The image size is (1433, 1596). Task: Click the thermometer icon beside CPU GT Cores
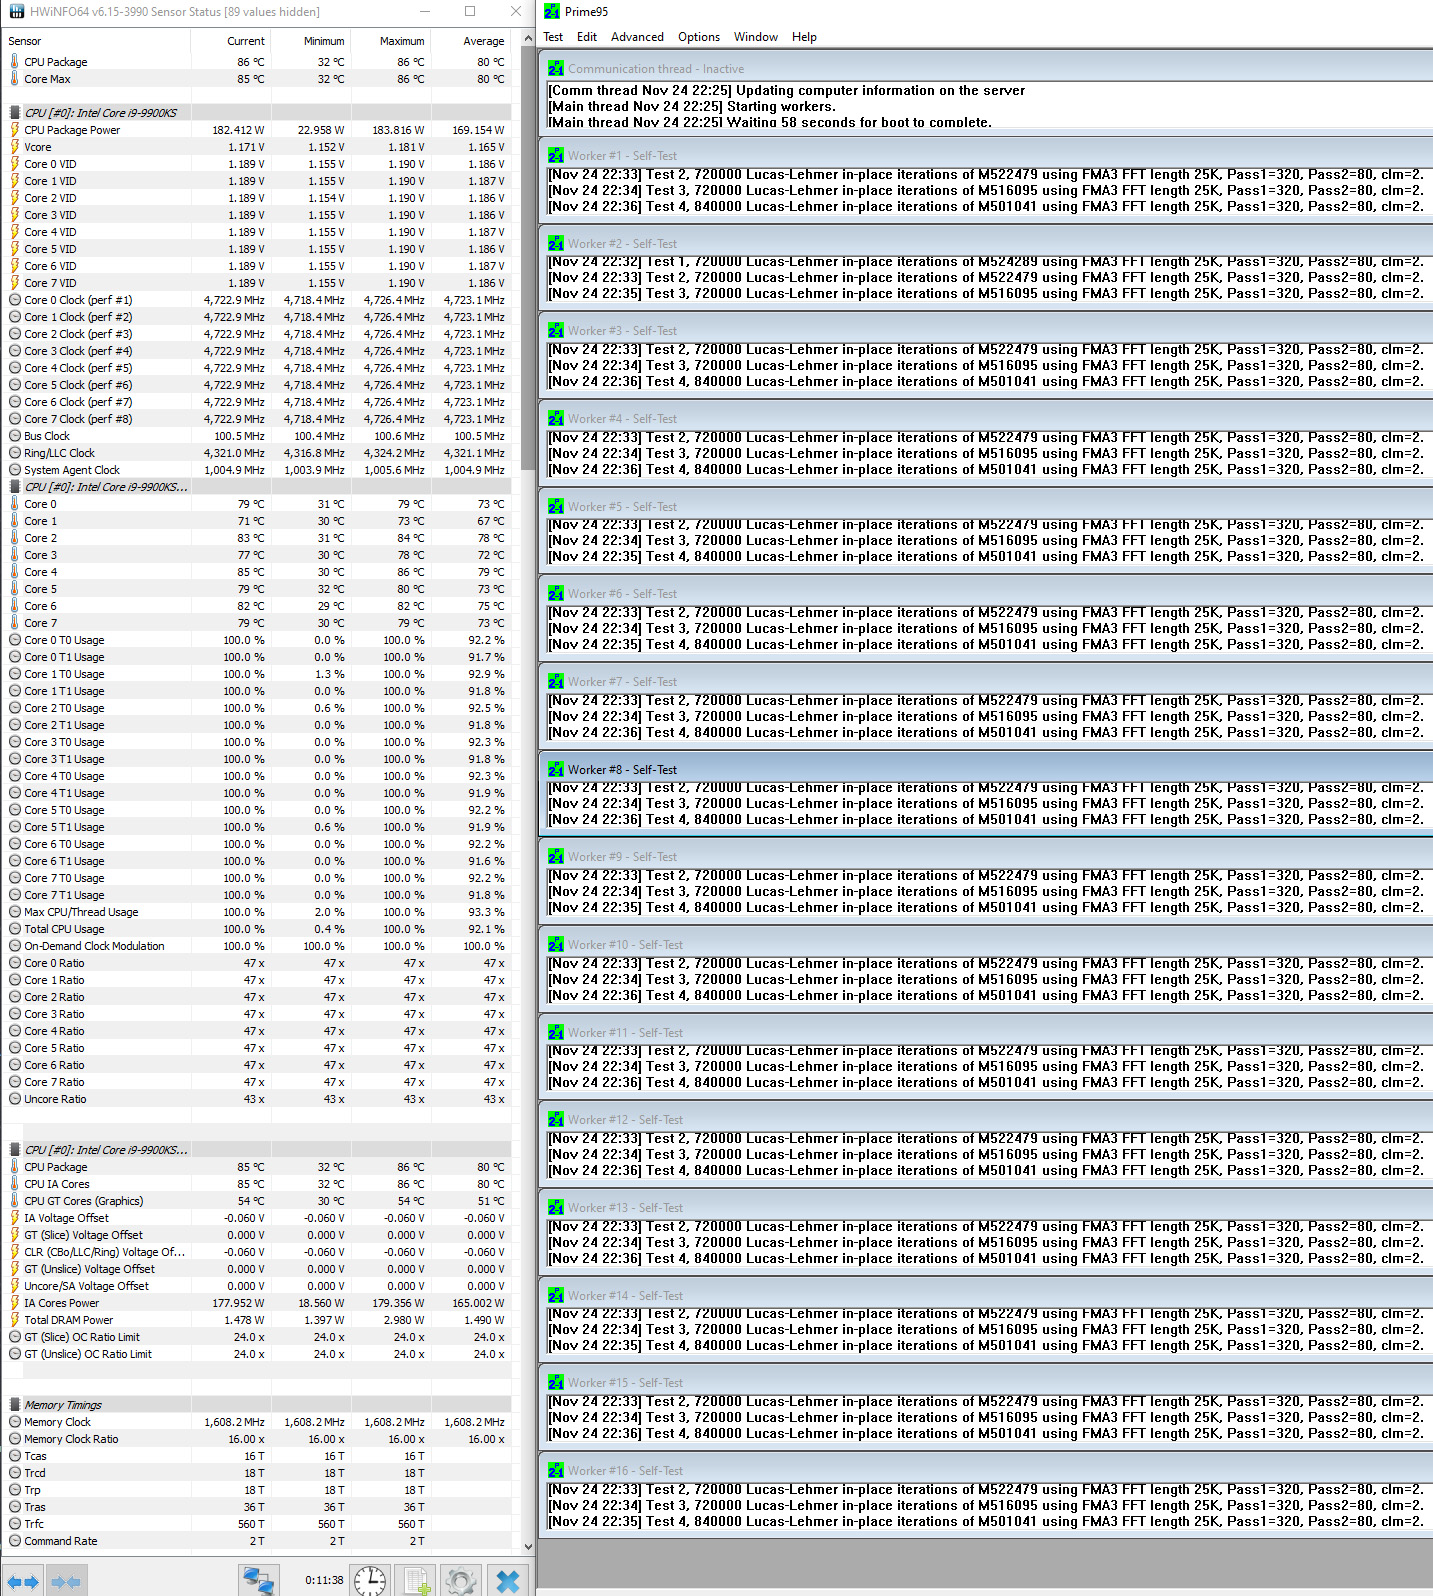pyautogui.click(x=15, y=1201)
